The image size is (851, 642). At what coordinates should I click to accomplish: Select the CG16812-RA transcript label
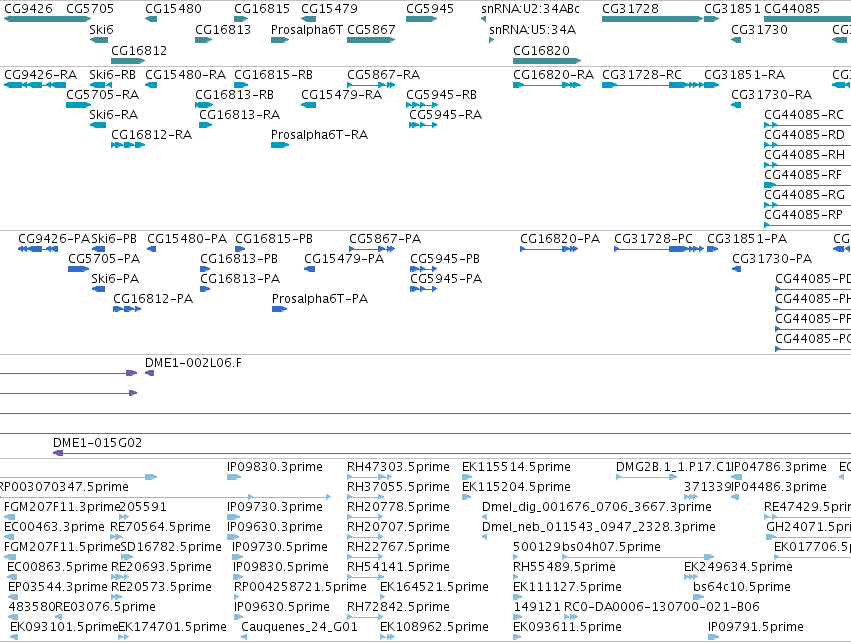click(x=151, y=135)
